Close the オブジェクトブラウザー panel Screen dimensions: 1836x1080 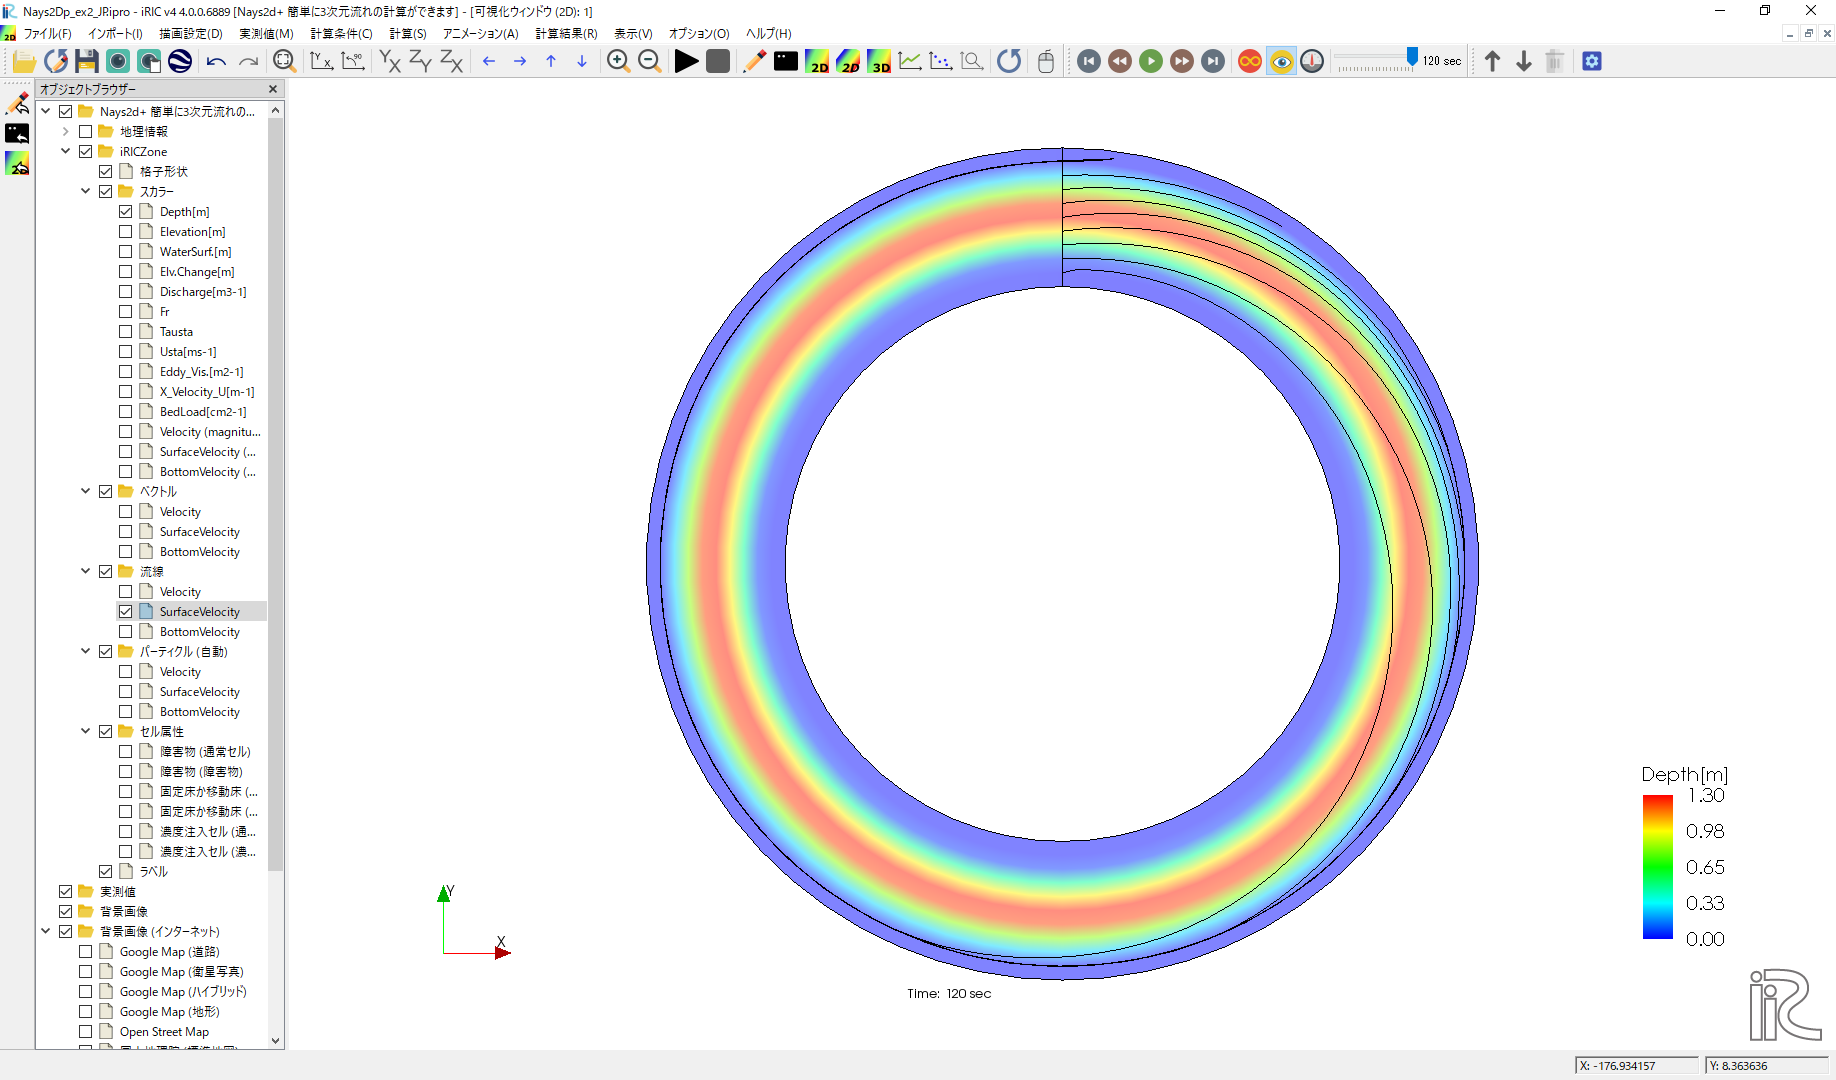click(273, 89)
